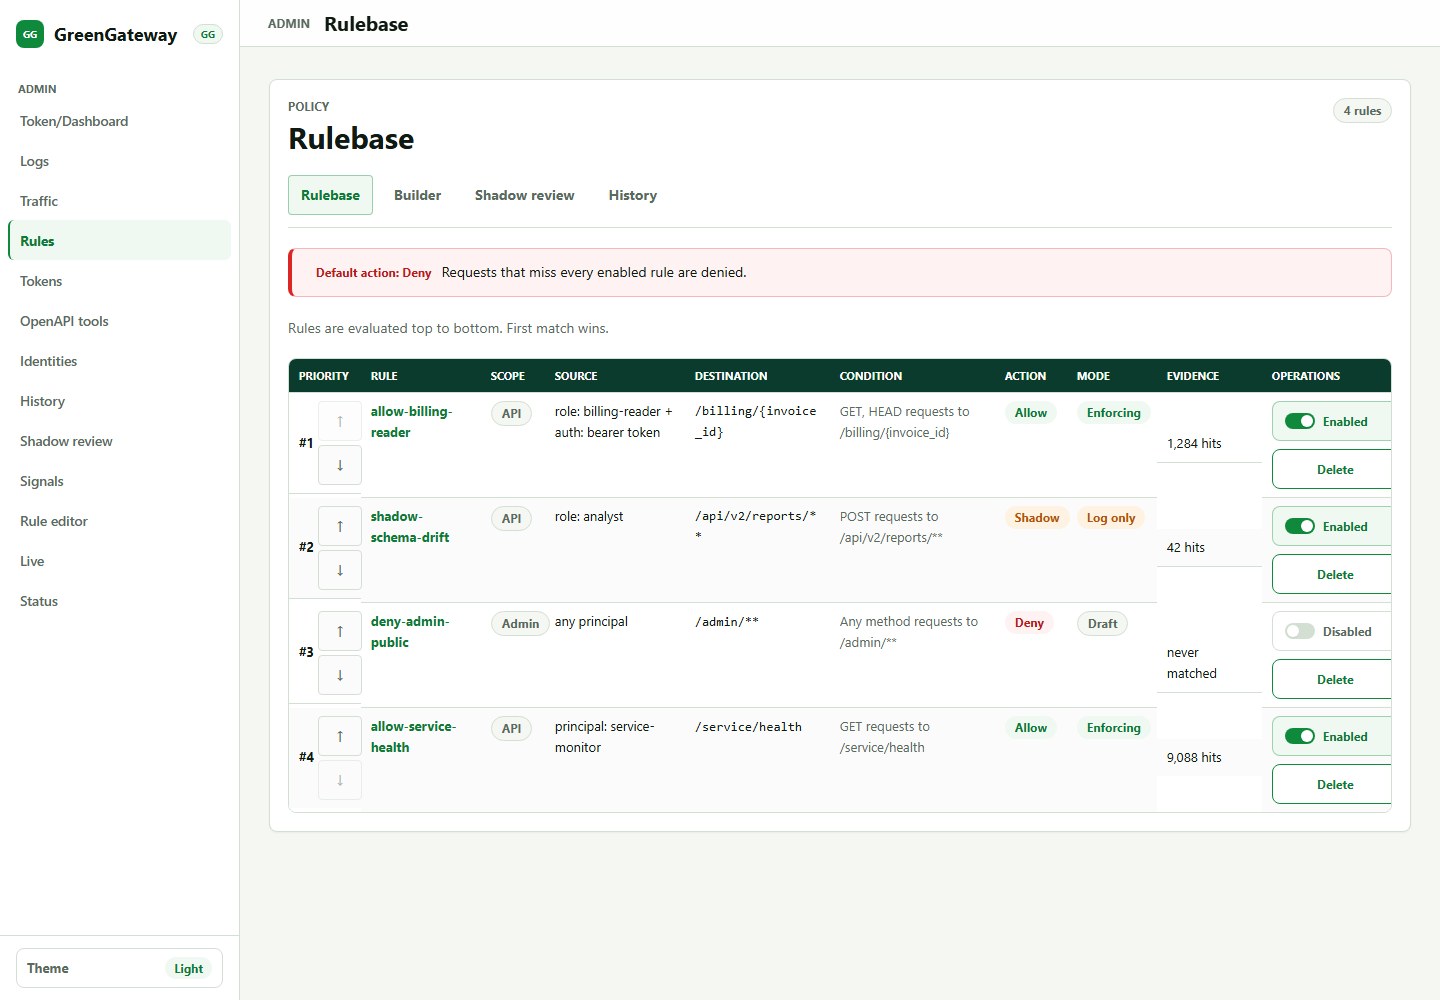This screenshot has height=1000, width=1440.
Task: Click the GreenGateway GG logo icon
Action: [x=30, y=34]
